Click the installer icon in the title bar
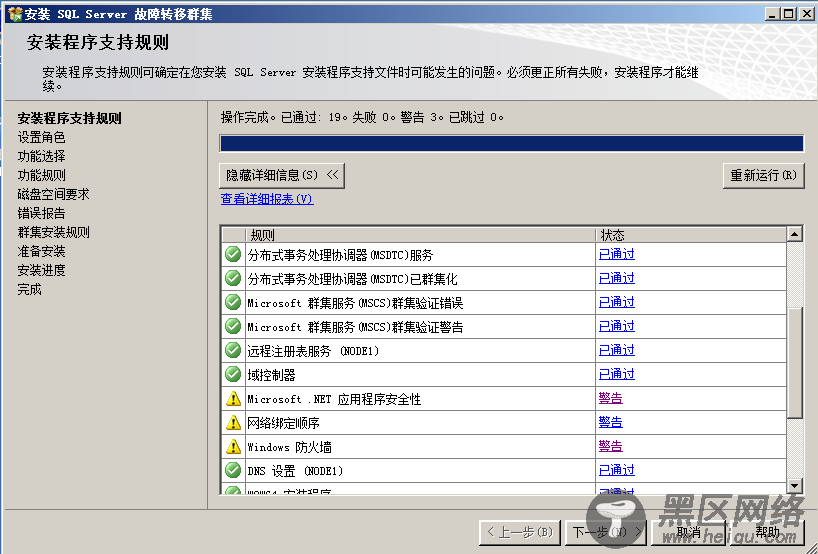Screen dimensions: 818x554 click(15, 14)
